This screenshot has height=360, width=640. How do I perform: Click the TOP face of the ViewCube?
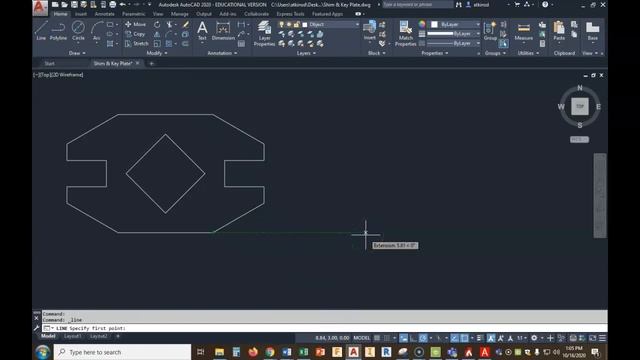(x=580, y=107)
